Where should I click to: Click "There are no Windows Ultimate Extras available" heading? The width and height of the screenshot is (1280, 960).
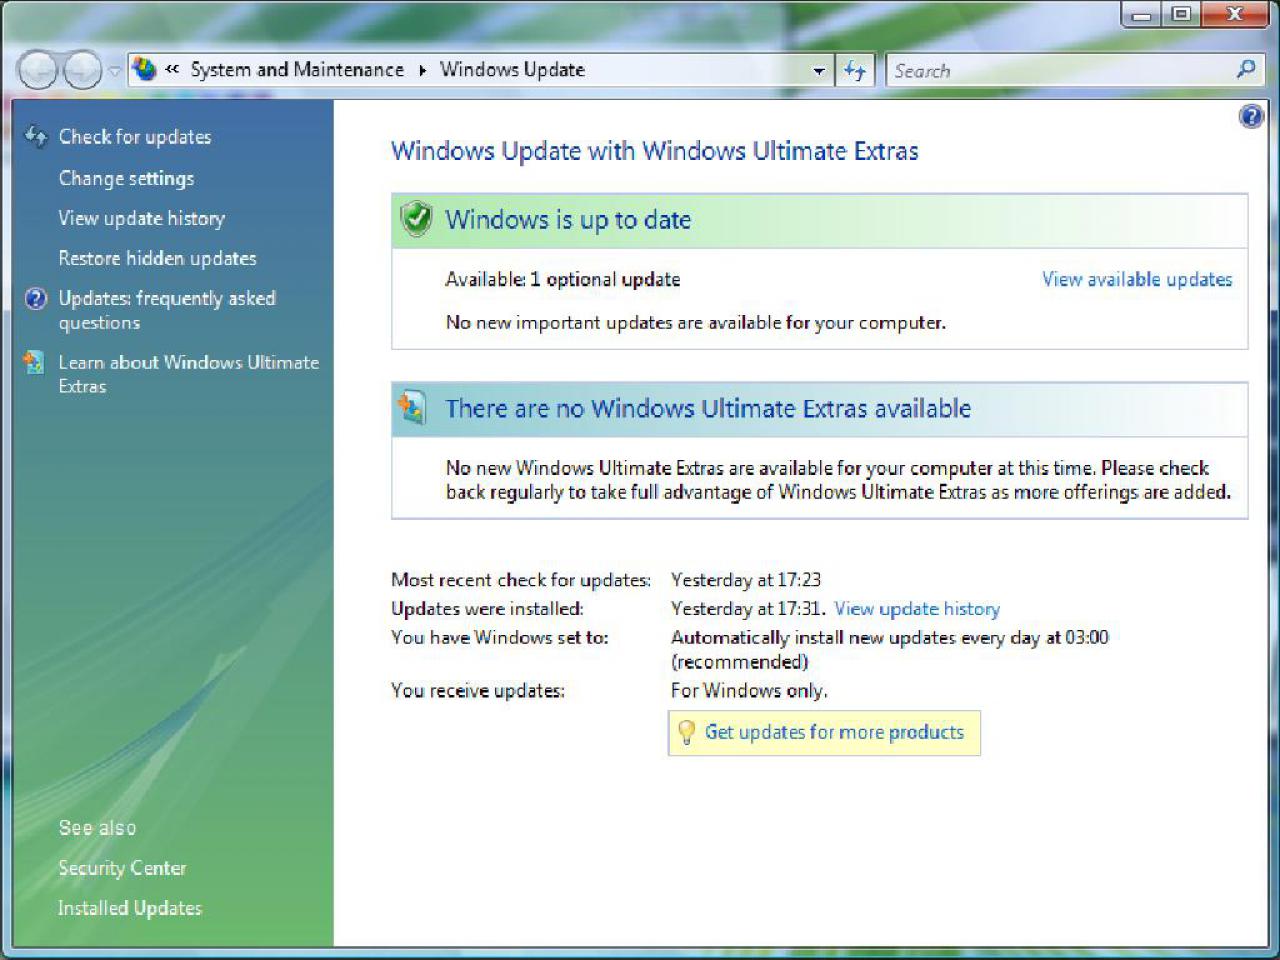(x=708, y=408)
